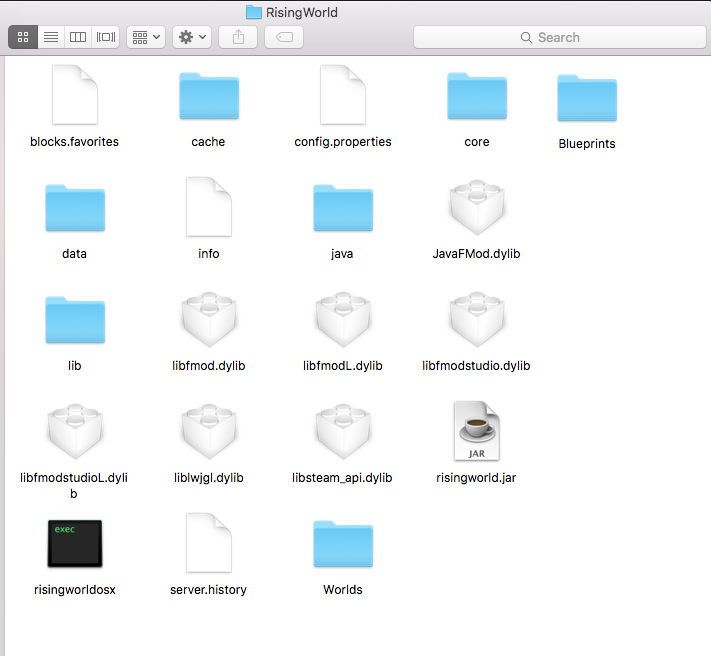Open the gear action menu
This screenshot has width=711, height=656.
coord(192,37)
